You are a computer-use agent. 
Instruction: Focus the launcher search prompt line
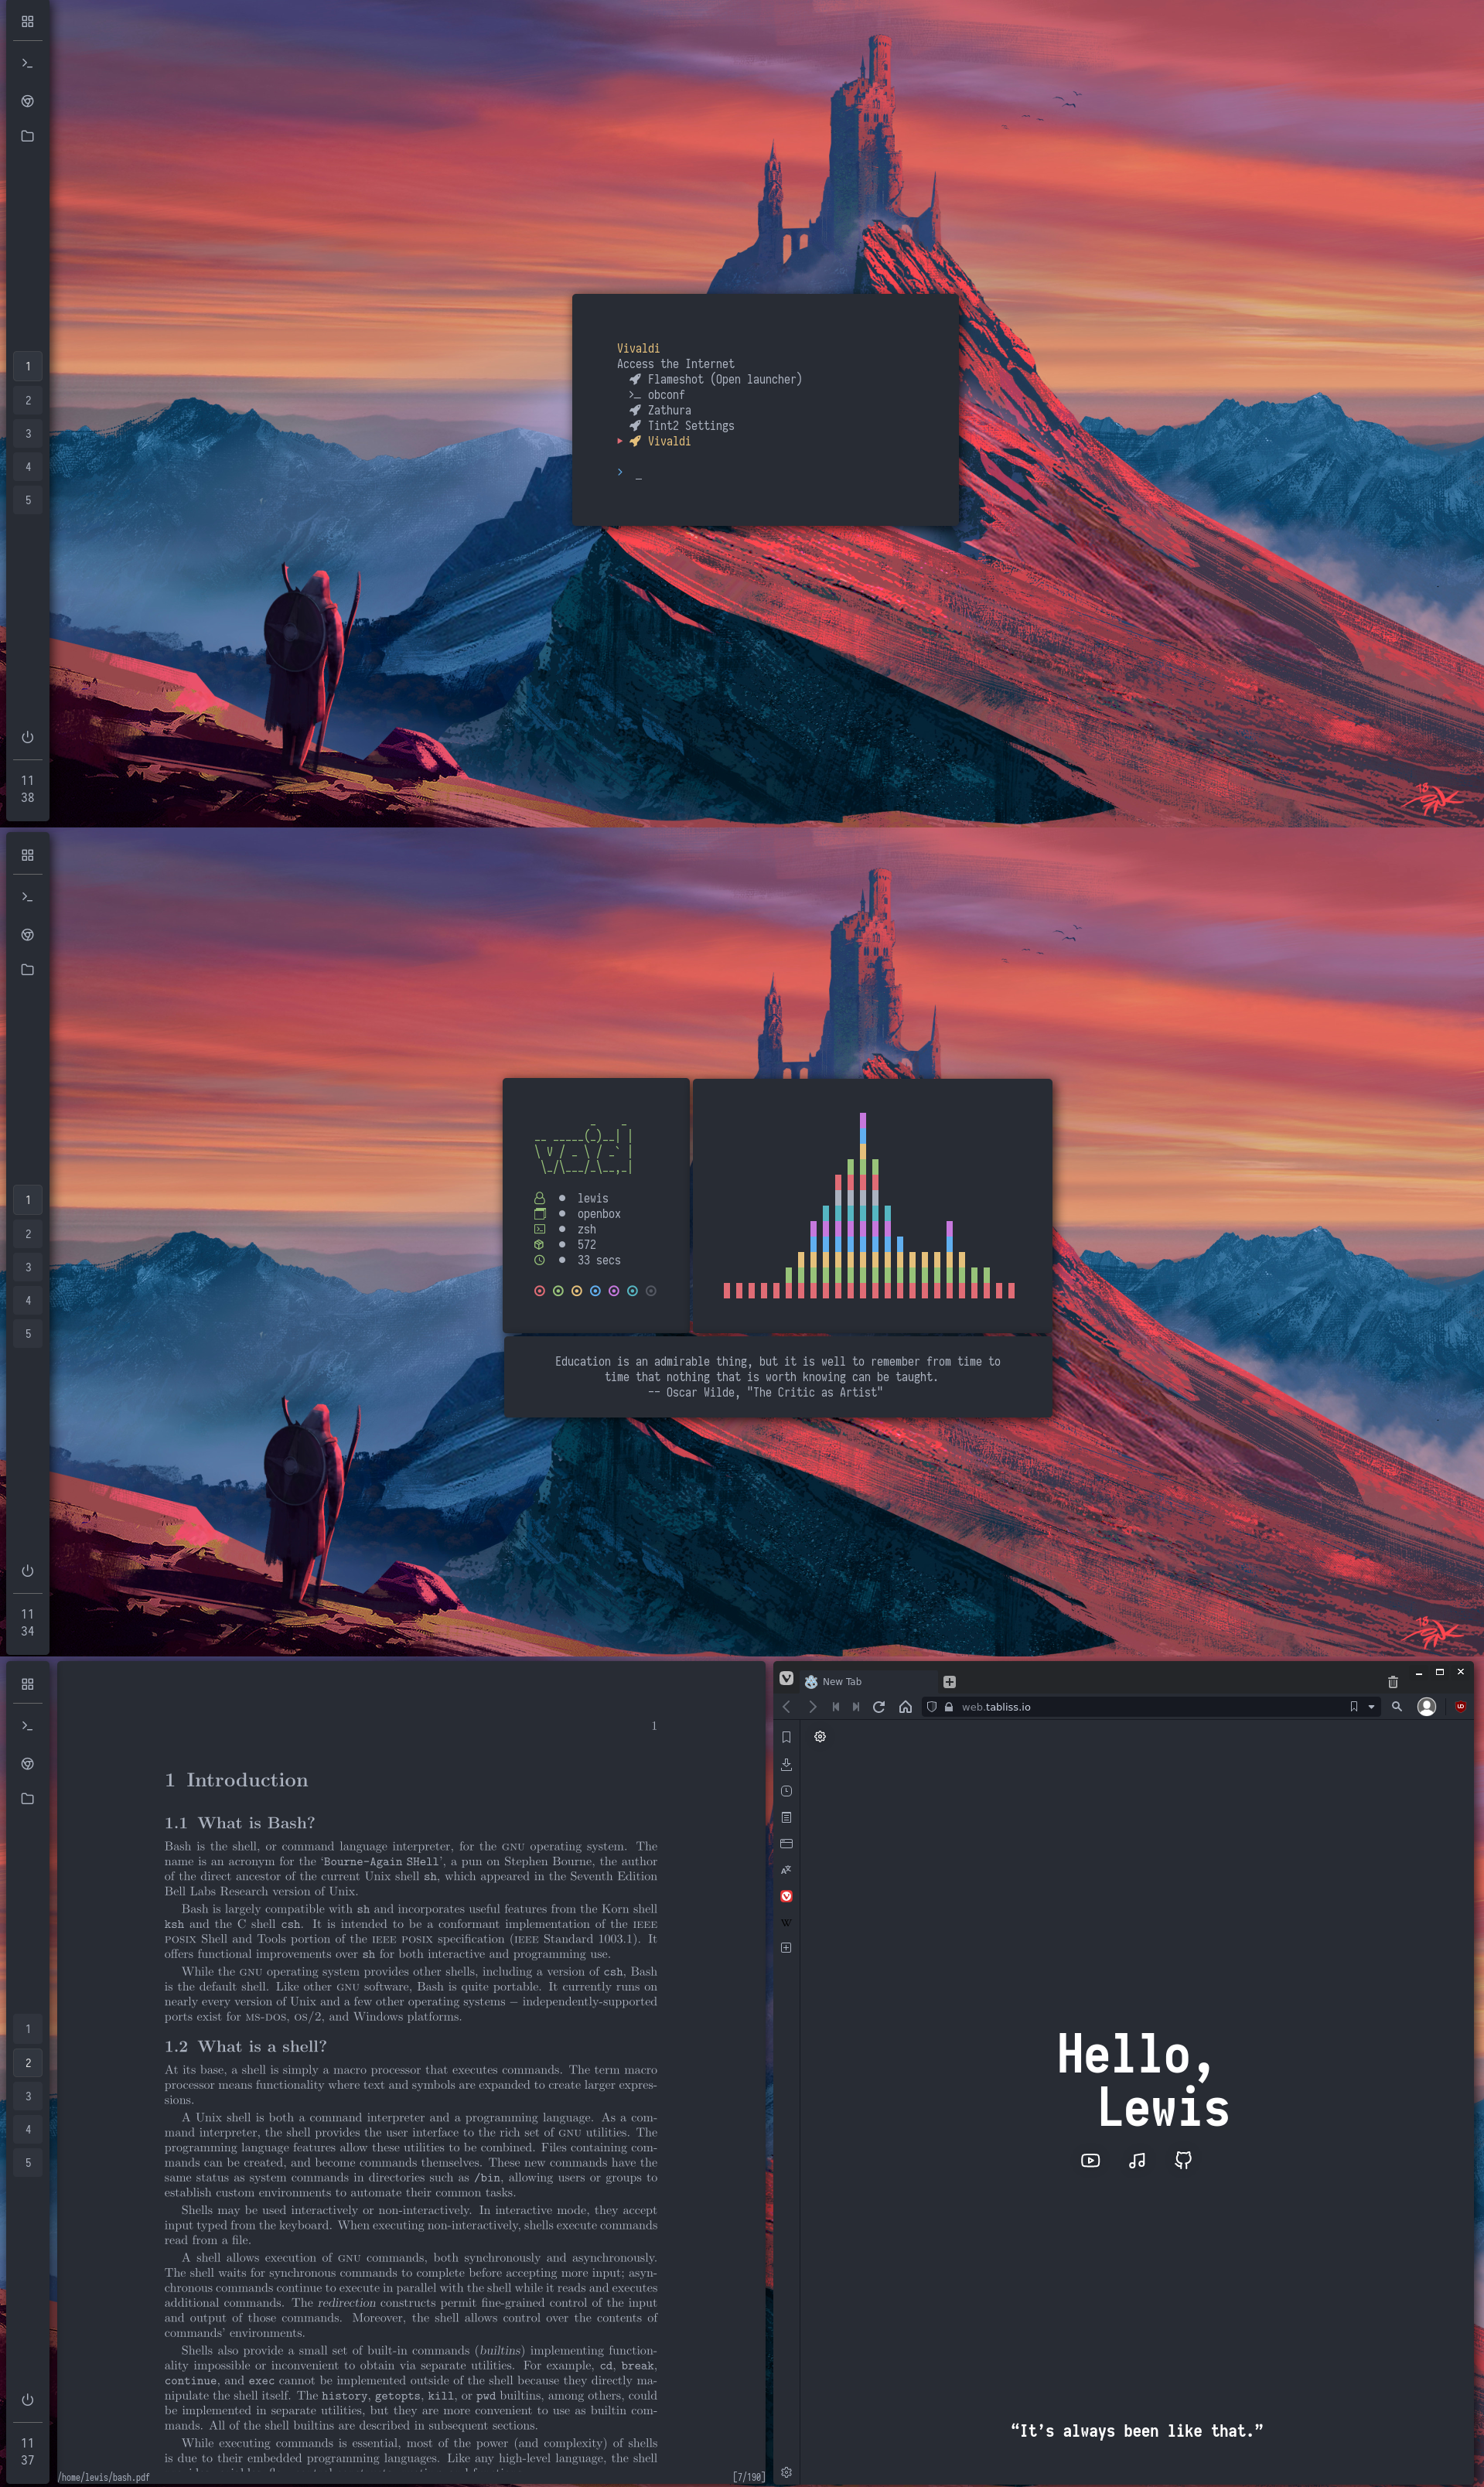(630, 472)
